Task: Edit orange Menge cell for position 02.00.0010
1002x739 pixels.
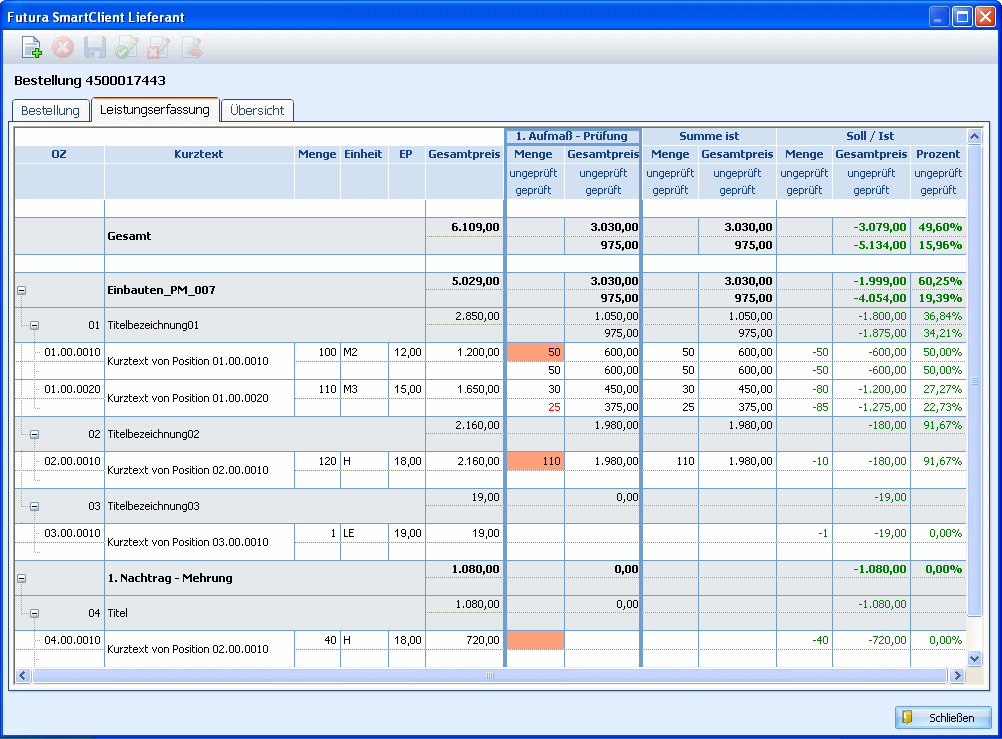Action: tap(535, 461)
